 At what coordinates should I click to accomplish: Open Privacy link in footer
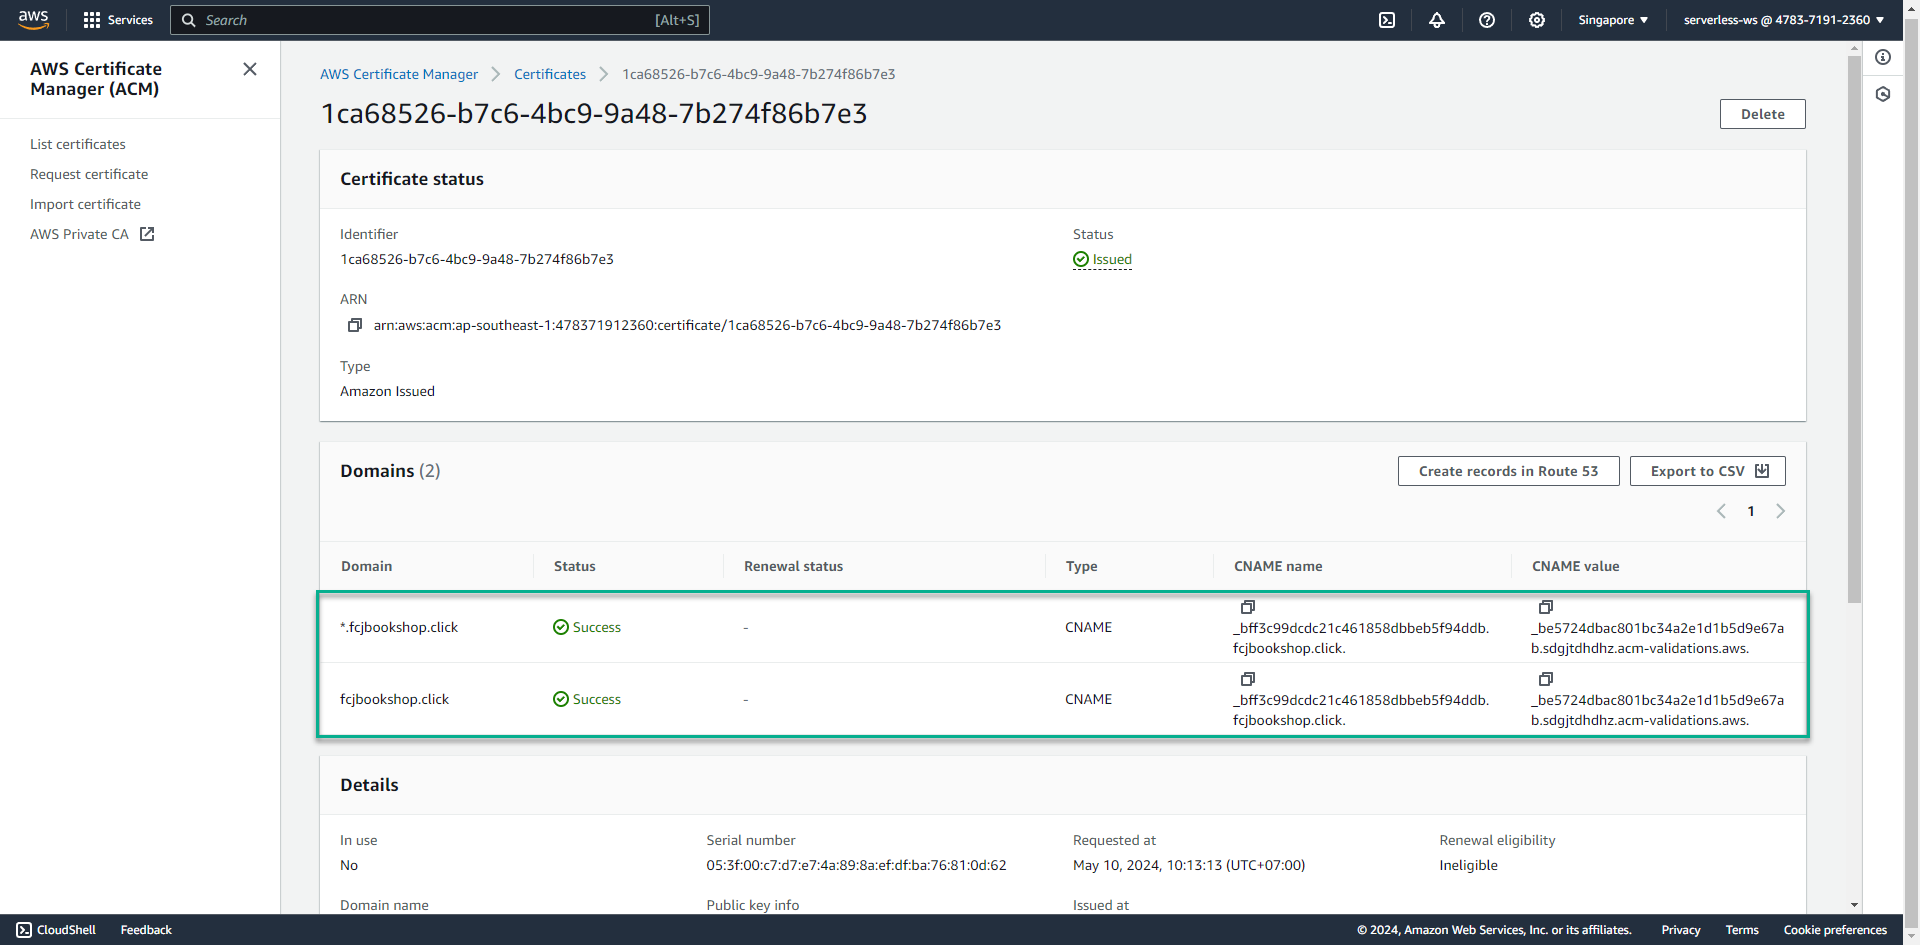point(1680,930)
